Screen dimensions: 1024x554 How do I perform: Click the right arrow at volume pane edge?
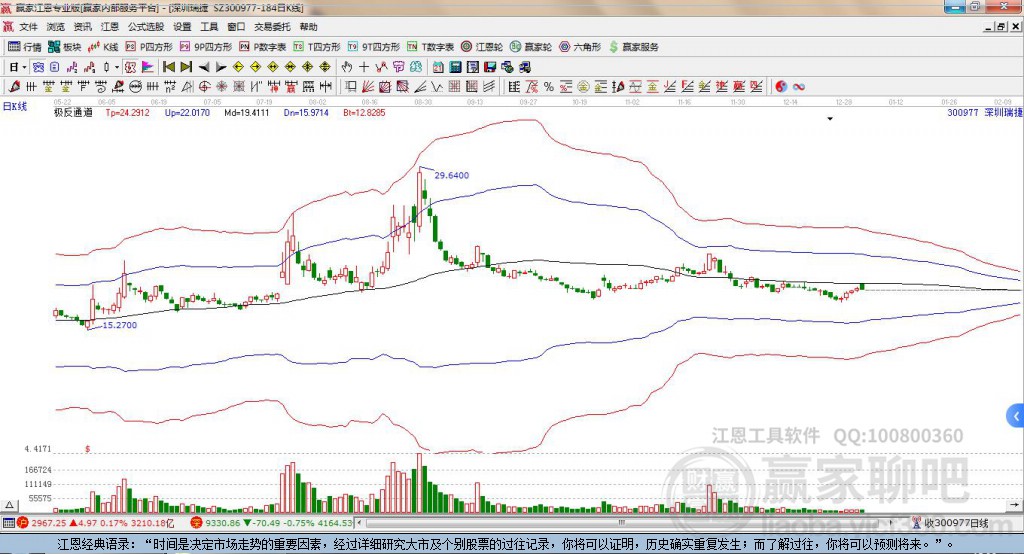pyautogui.click(x=1014, y=505)
